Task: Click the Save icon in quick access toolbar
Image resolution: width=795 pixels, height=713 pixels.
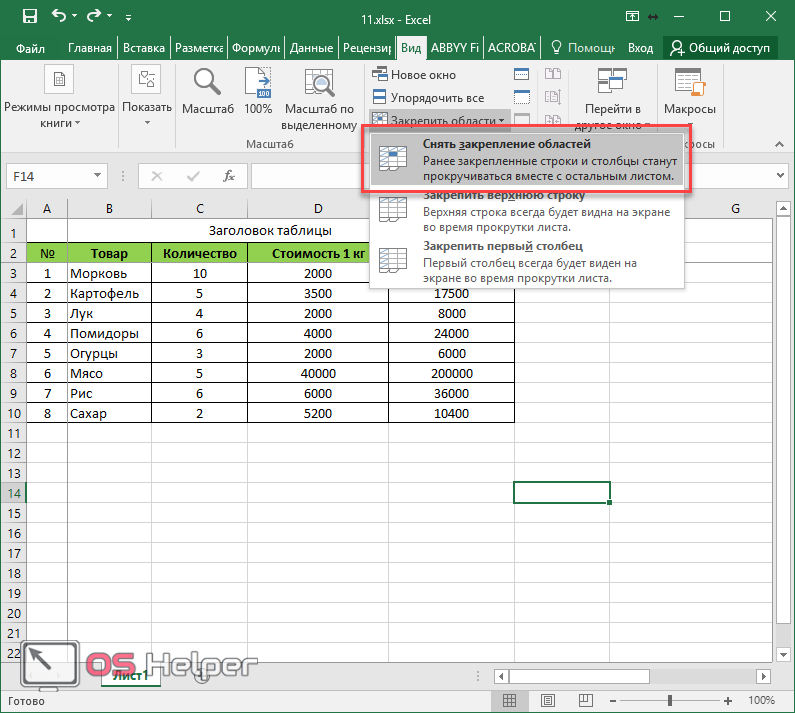Action: (x=30, y=17)
